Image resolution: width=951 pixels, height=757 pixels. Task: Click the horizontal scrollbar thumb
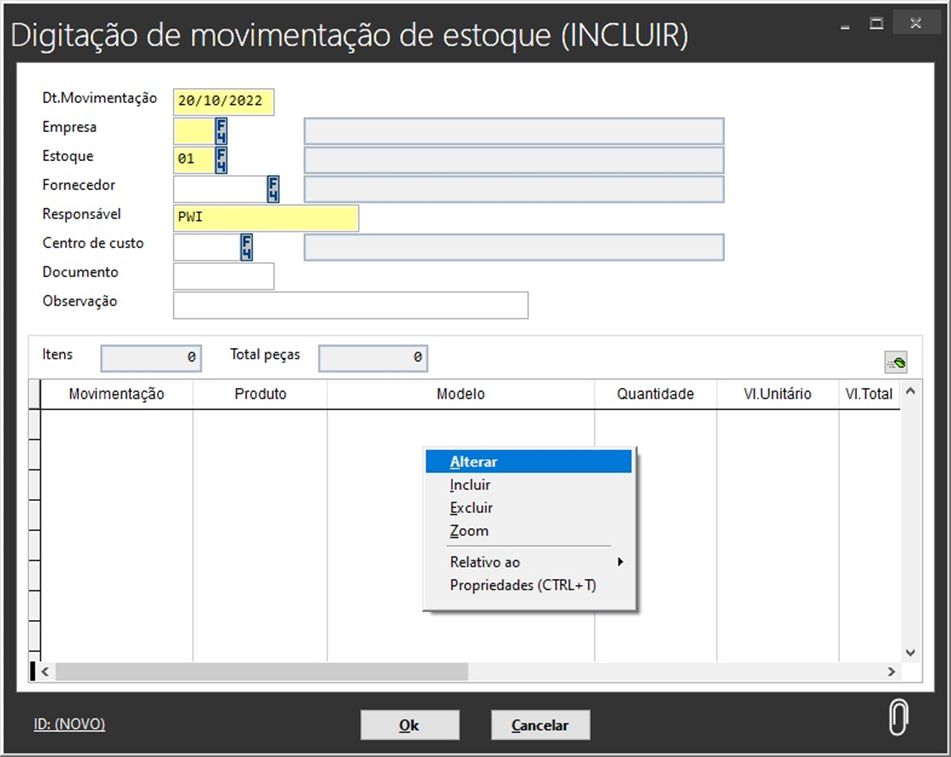pos(261,671)
